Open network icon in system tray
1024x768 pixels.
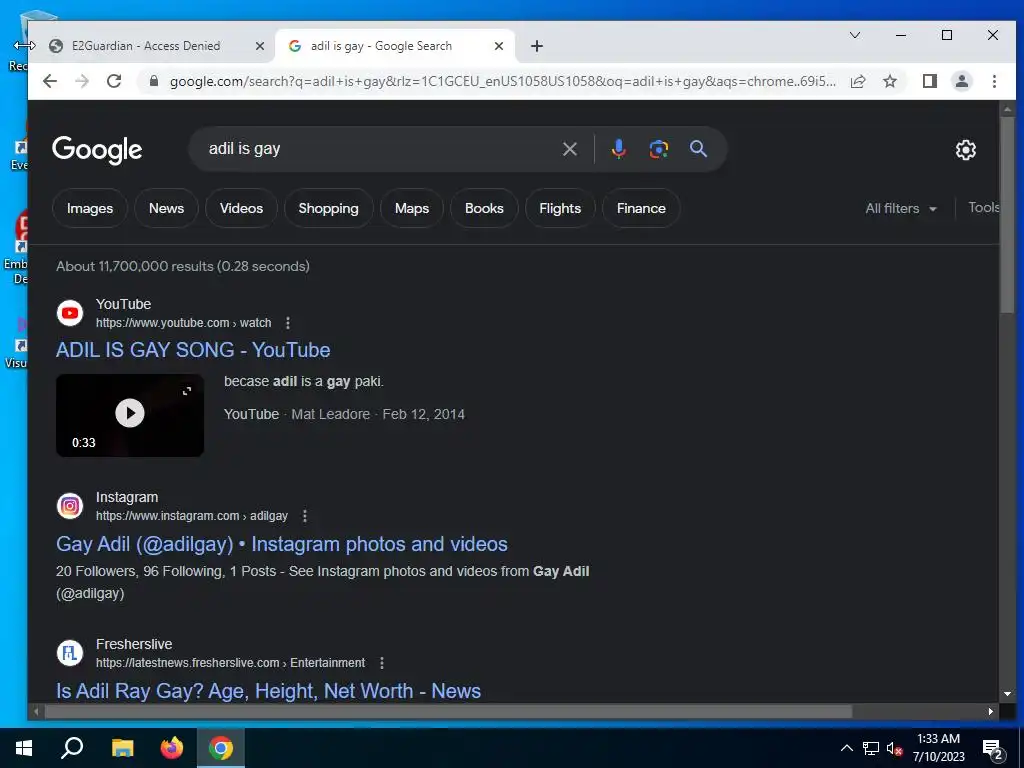pos(871,748)
